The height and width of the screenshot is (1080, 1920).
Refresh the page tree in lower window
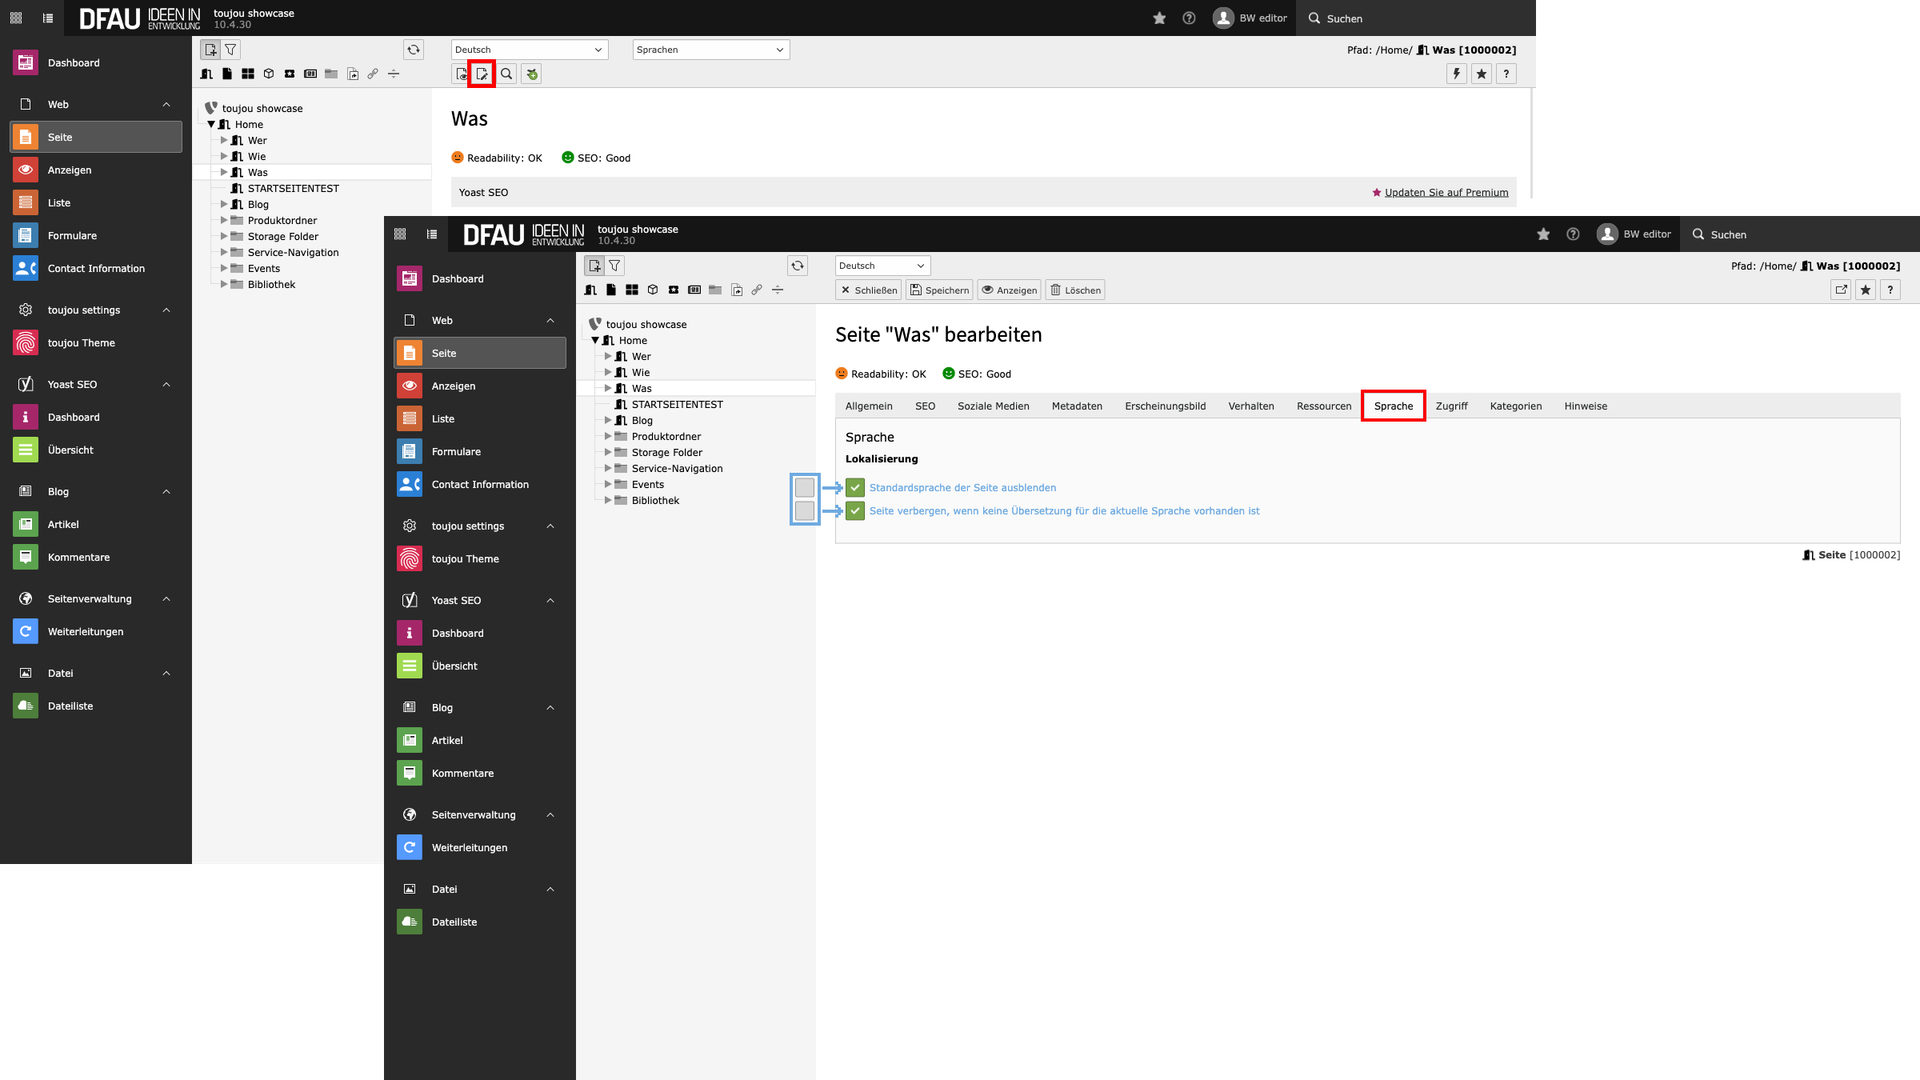click(x=797, y=266)
